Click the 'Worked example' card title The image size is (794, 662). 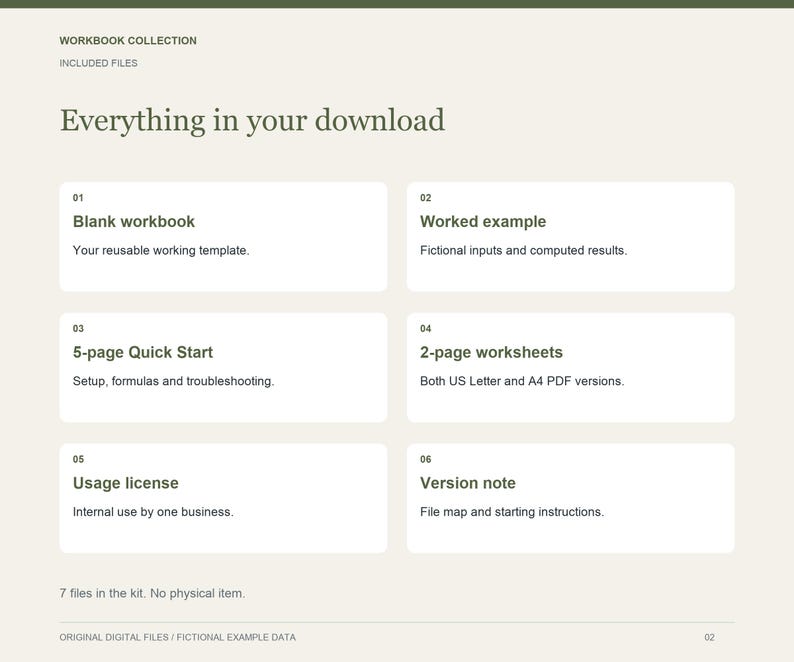(x=483, y=221)
